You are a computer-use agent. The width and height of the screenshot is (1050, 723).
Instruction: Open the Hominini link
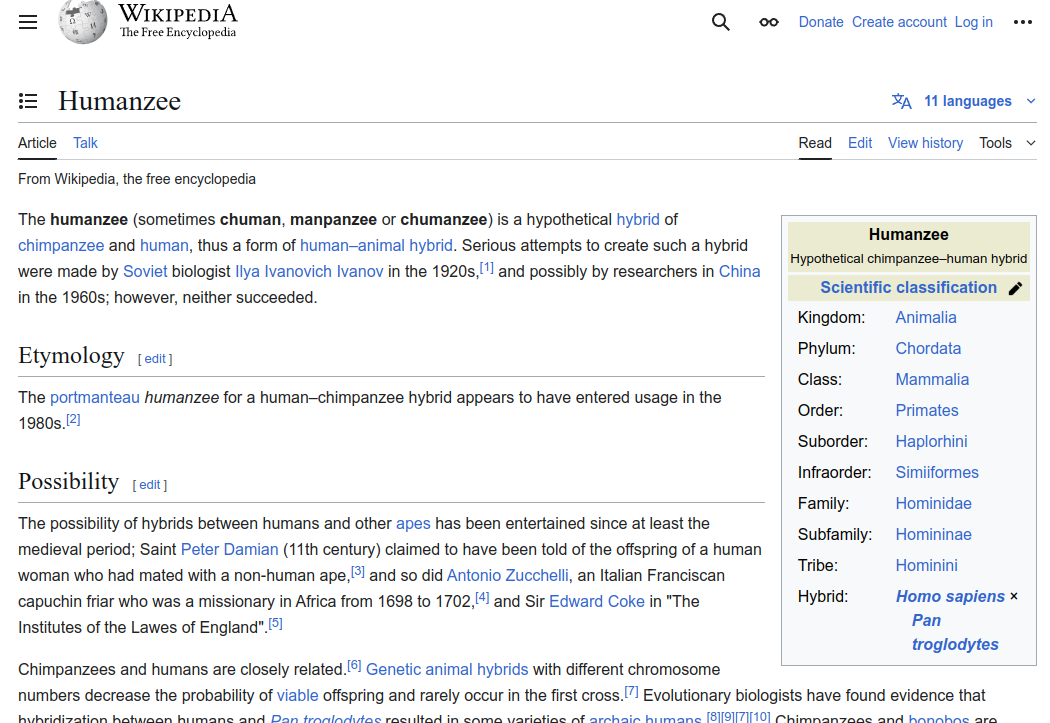pyautogui.click(x=926, y=566)
